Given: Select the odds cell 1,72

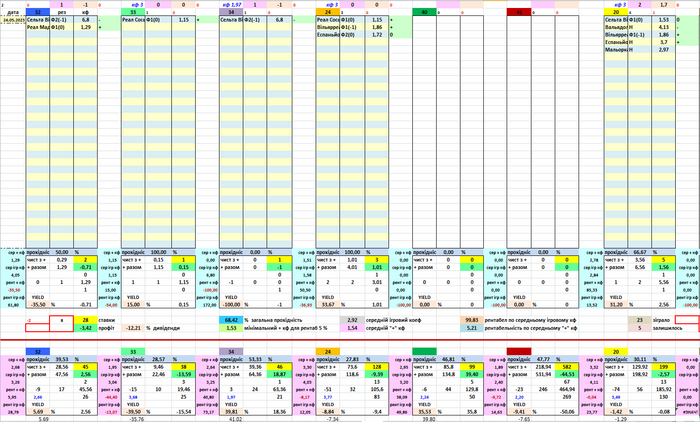Looking at the screenshot, I should point(376,34).
